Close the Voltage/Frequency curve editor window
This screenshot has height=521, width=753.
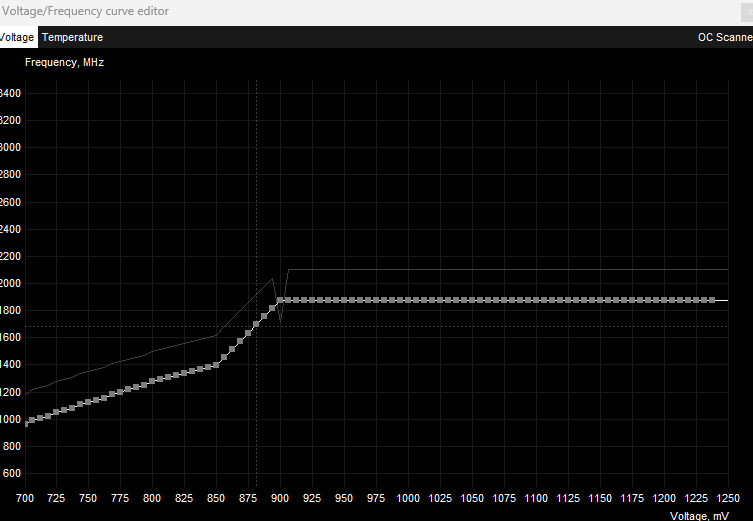tap(747, 12)
